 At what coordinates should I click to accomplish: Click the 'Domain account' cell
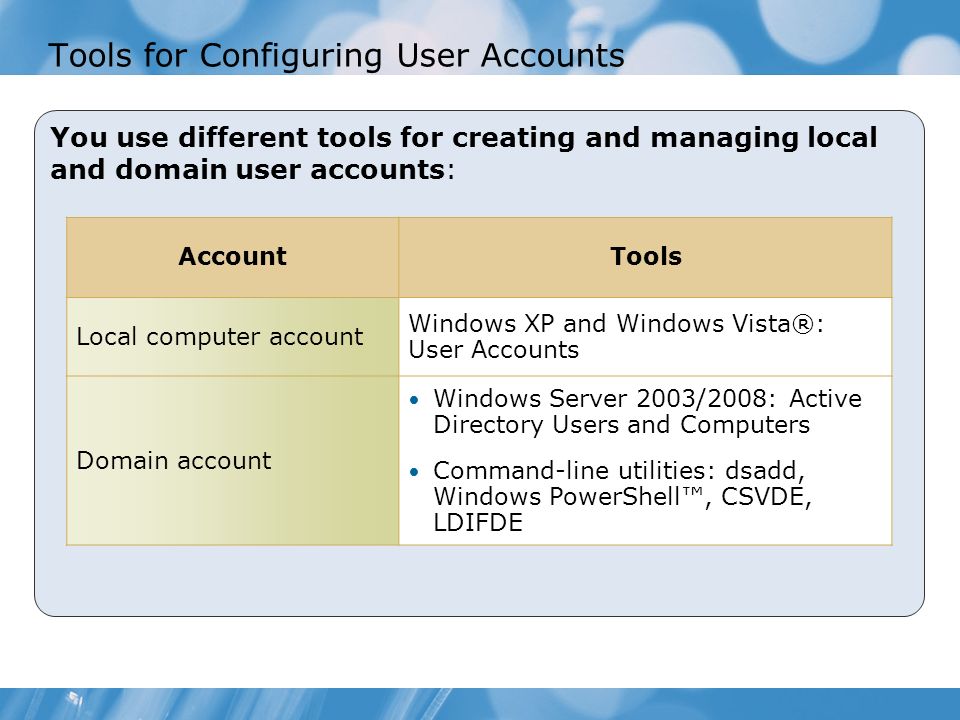coord(232,460)
